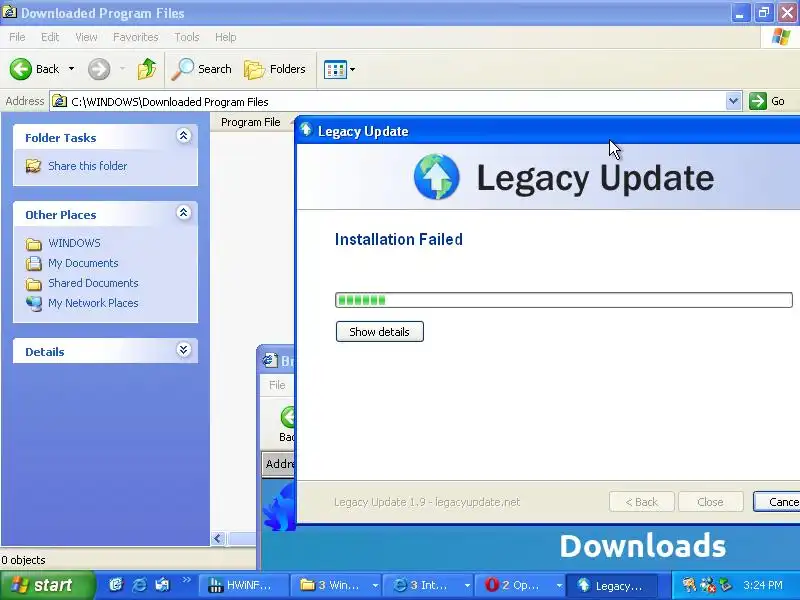Click the Back button in background browser window
This screenshot has width=800, height=600.
[287, 423]
